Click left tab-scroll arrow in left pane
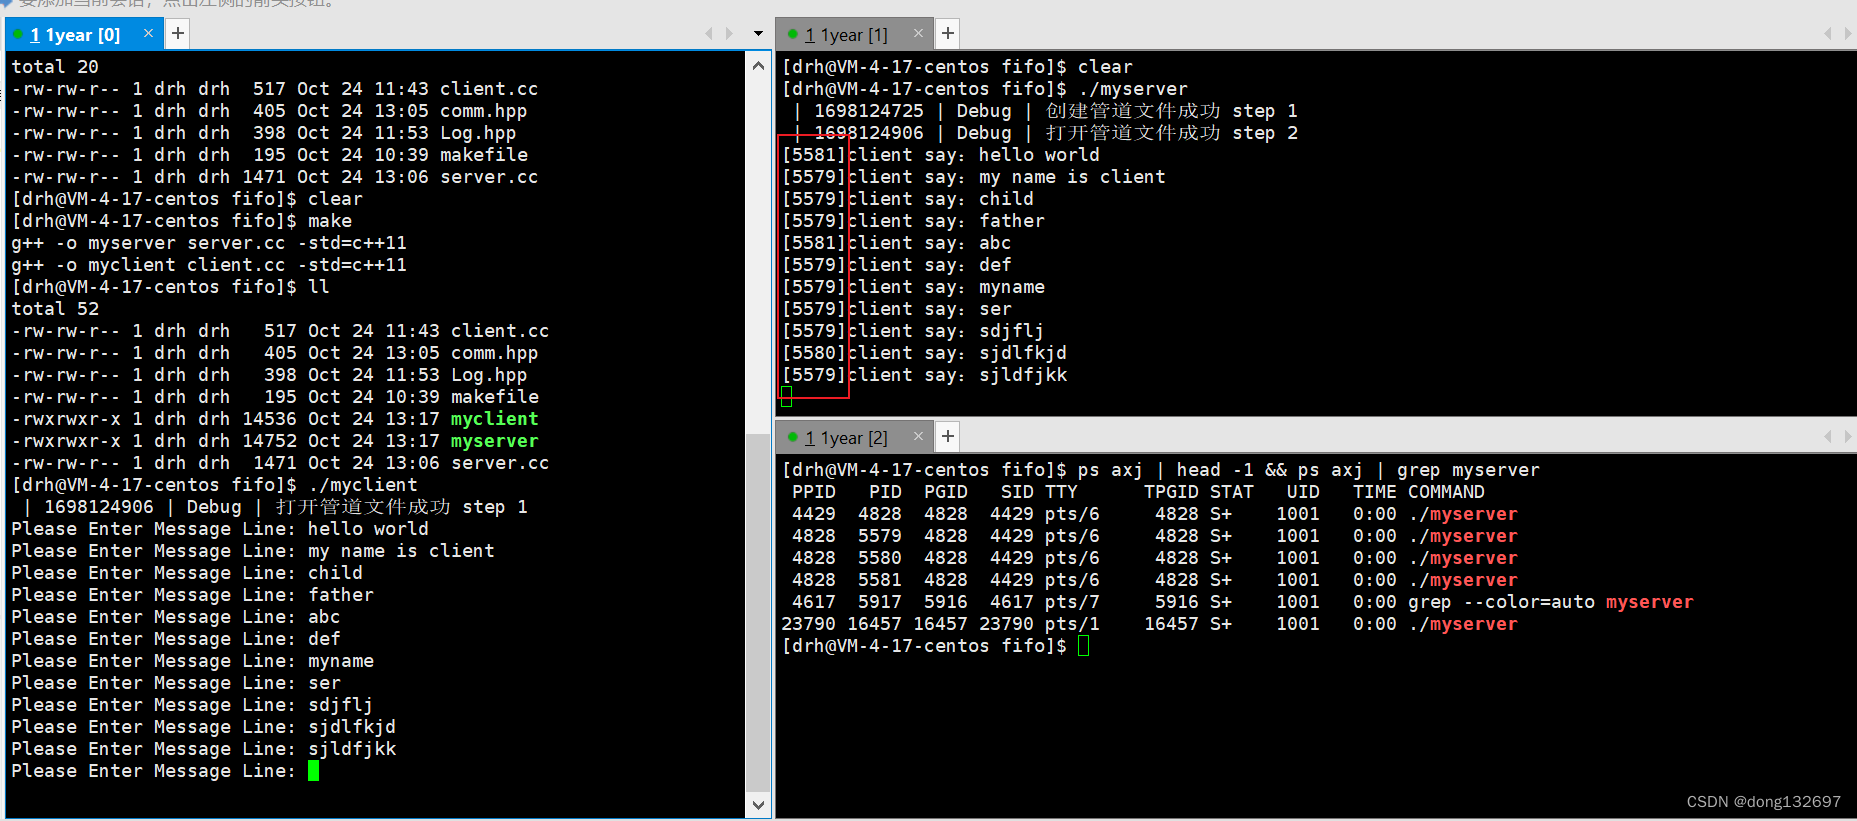The image size is (1857, 821). [709, 33]
